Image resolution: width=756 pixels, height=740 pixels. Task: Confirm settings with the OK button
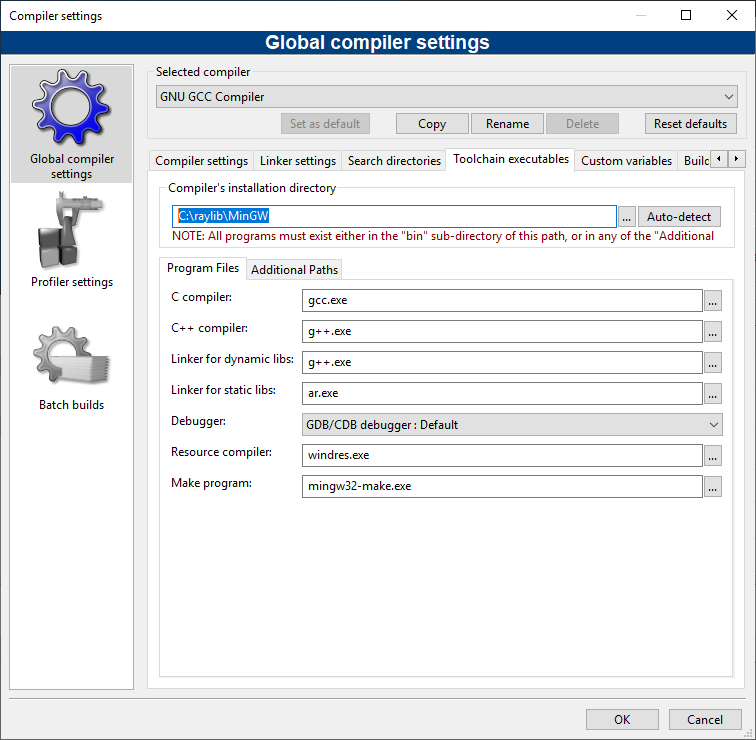(622, 720)
